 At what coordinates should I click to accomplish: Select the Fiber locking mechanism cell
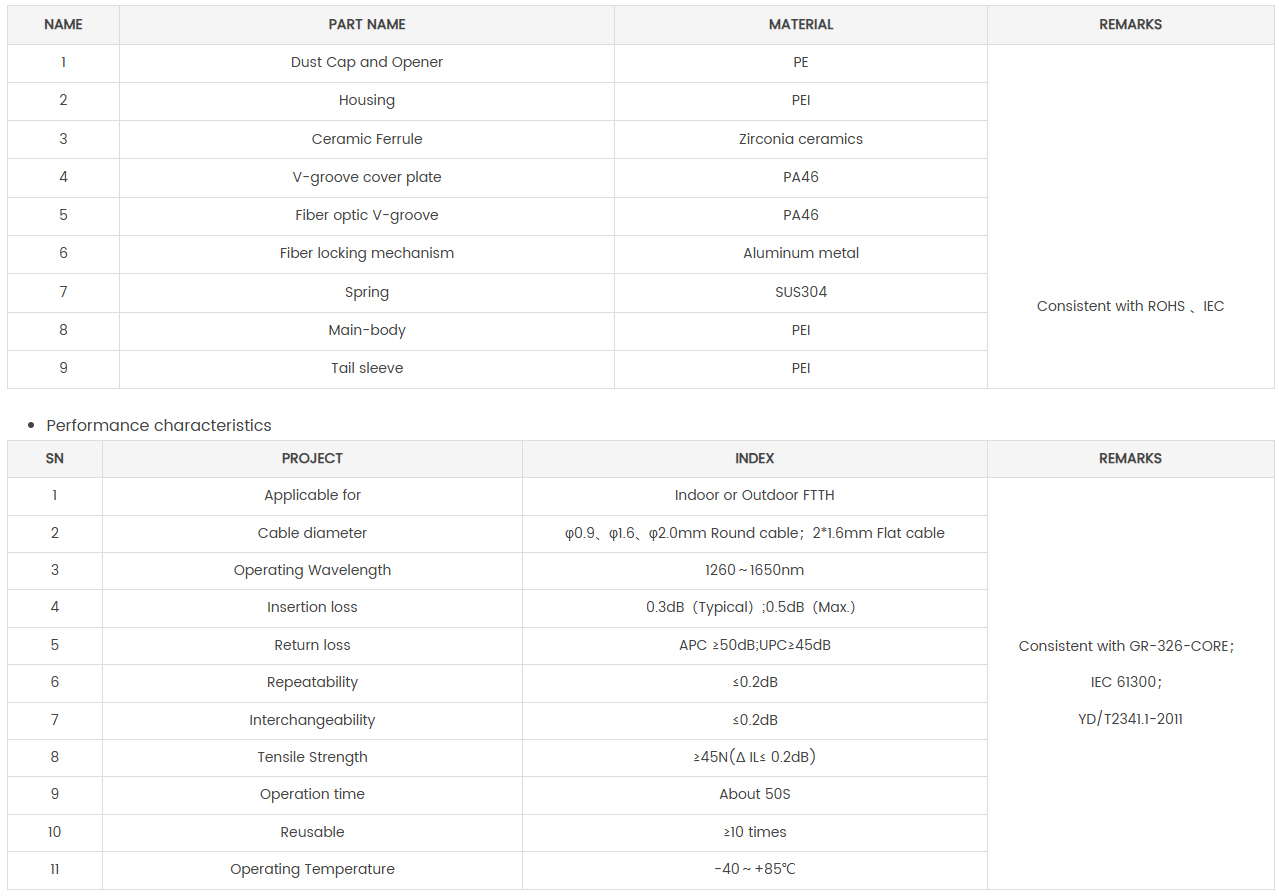(367, 253)
